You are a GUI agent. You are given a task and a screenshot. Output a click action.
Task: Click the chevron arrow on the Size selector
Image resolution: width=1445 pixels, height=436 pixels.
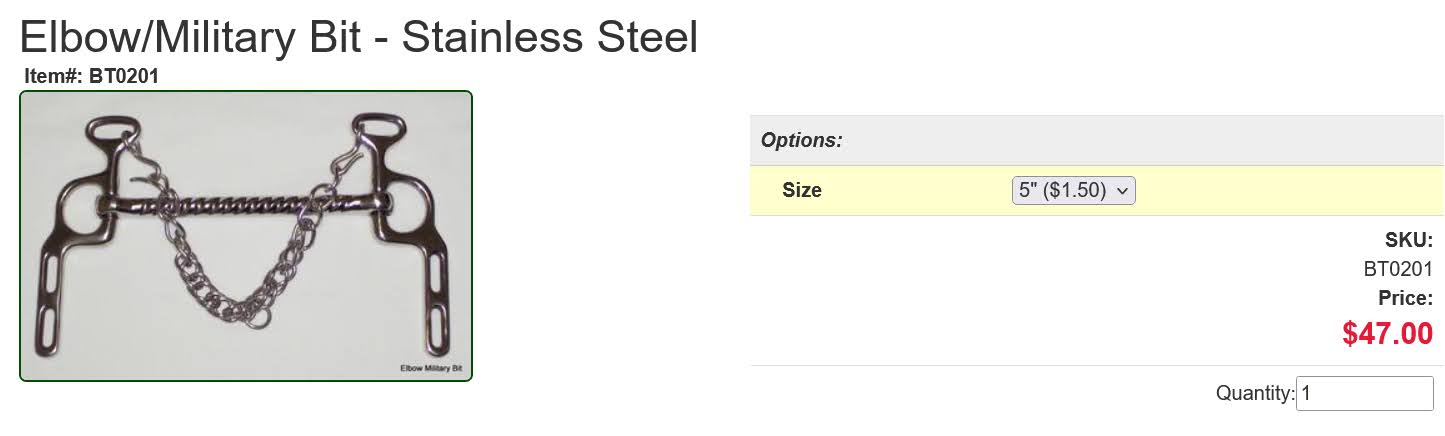click(1122, 190)
